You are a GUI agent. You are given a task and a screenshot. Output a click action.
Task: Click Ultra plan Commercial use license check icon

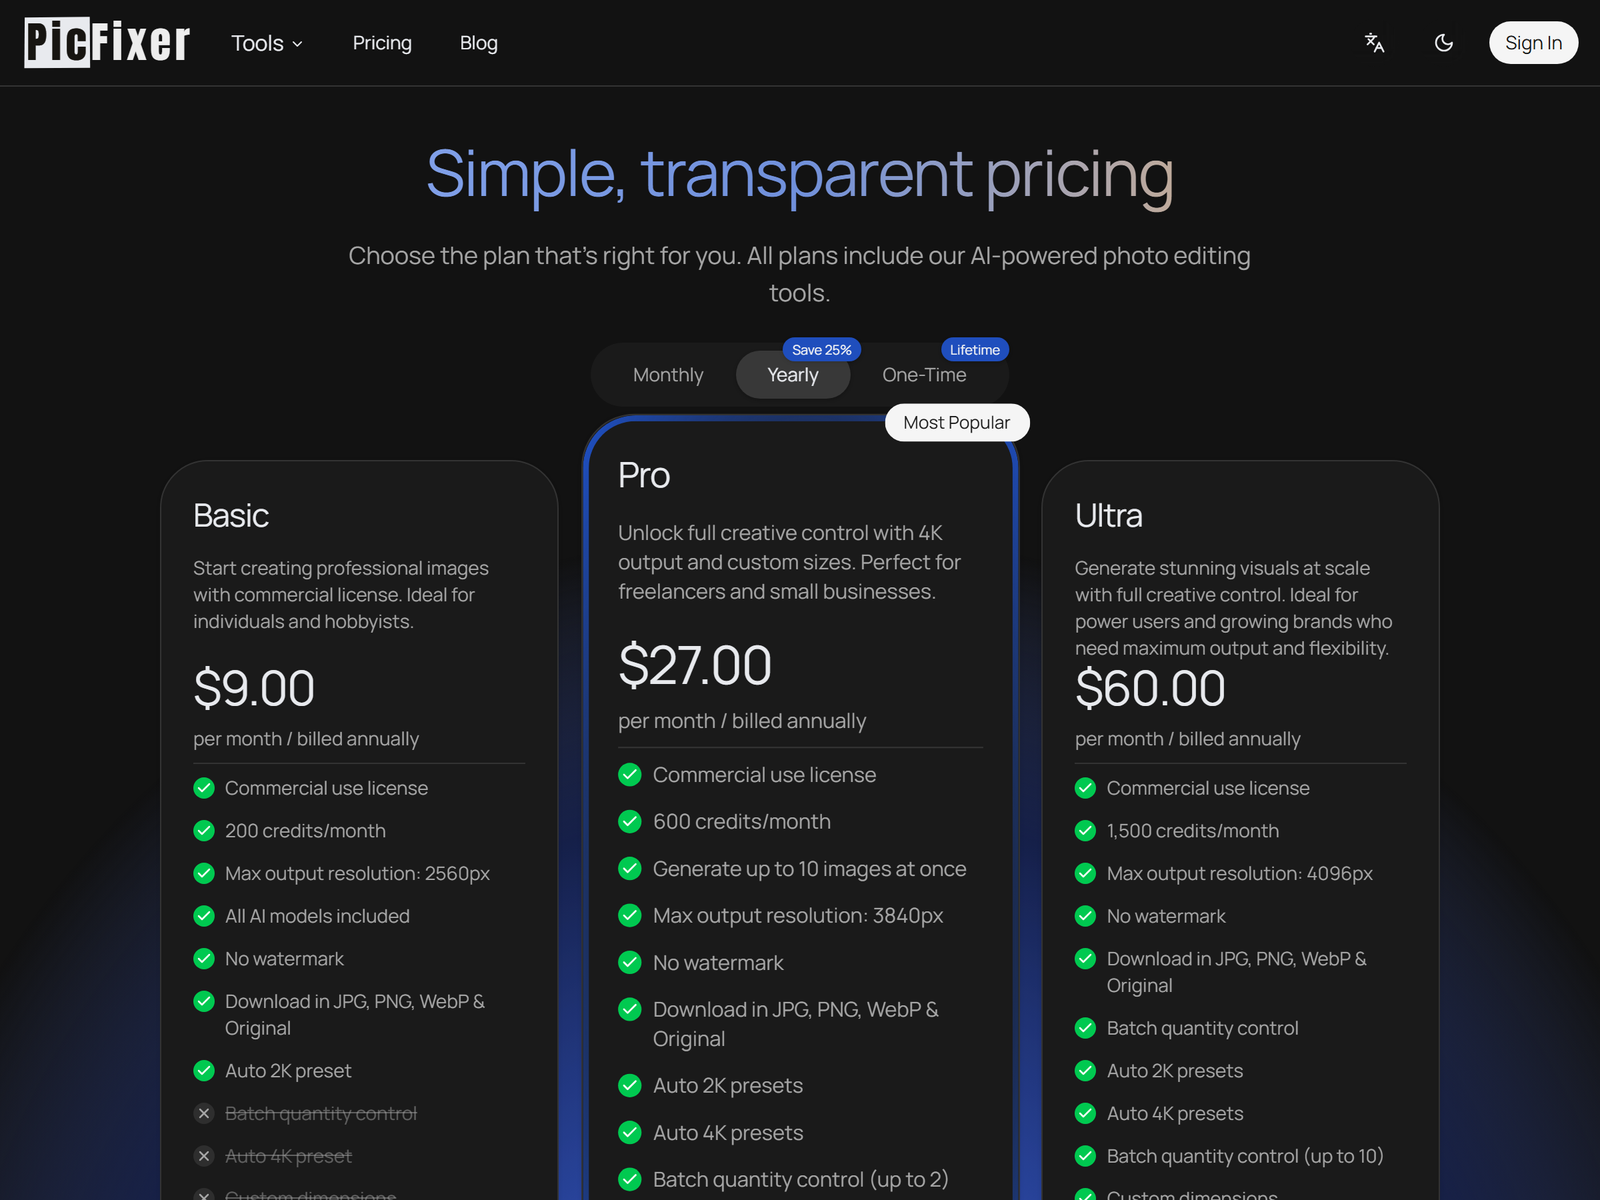pyautogui.click(x=1086, y=788)
